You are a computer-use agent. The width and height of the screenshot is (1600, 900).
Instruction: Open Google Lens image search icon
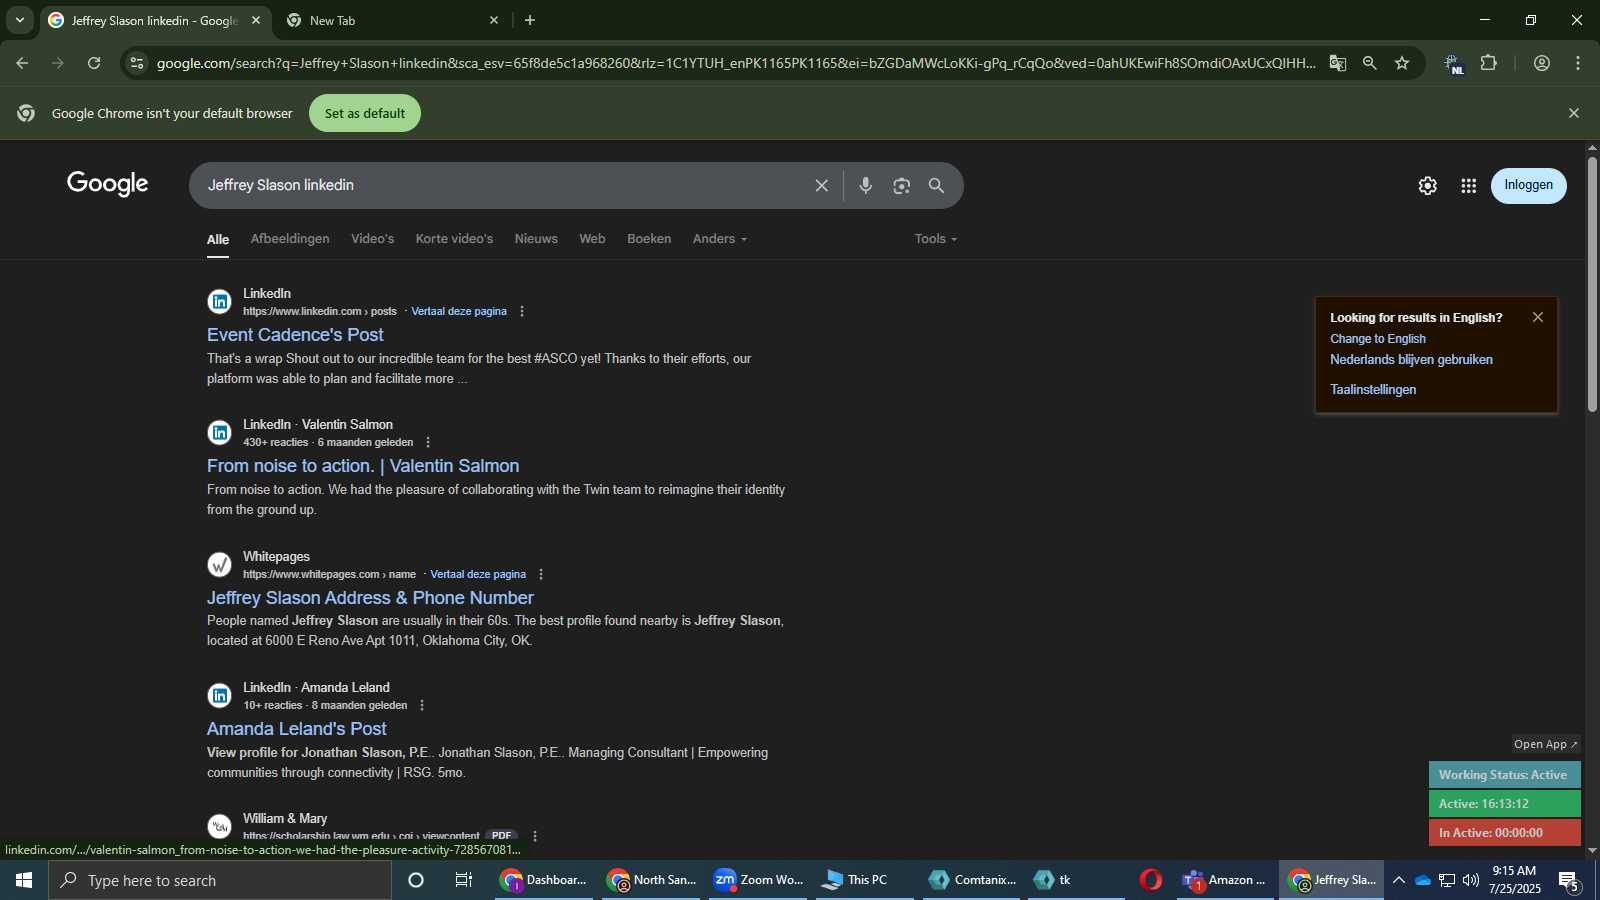pyautogui.click(x=901, y=185)
